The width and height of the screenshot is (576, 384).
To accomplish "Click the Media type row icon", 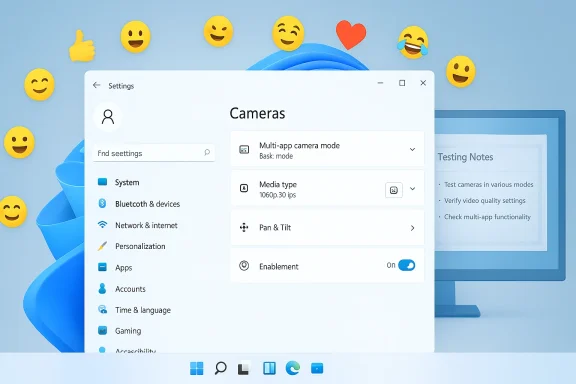I will 244,188.
